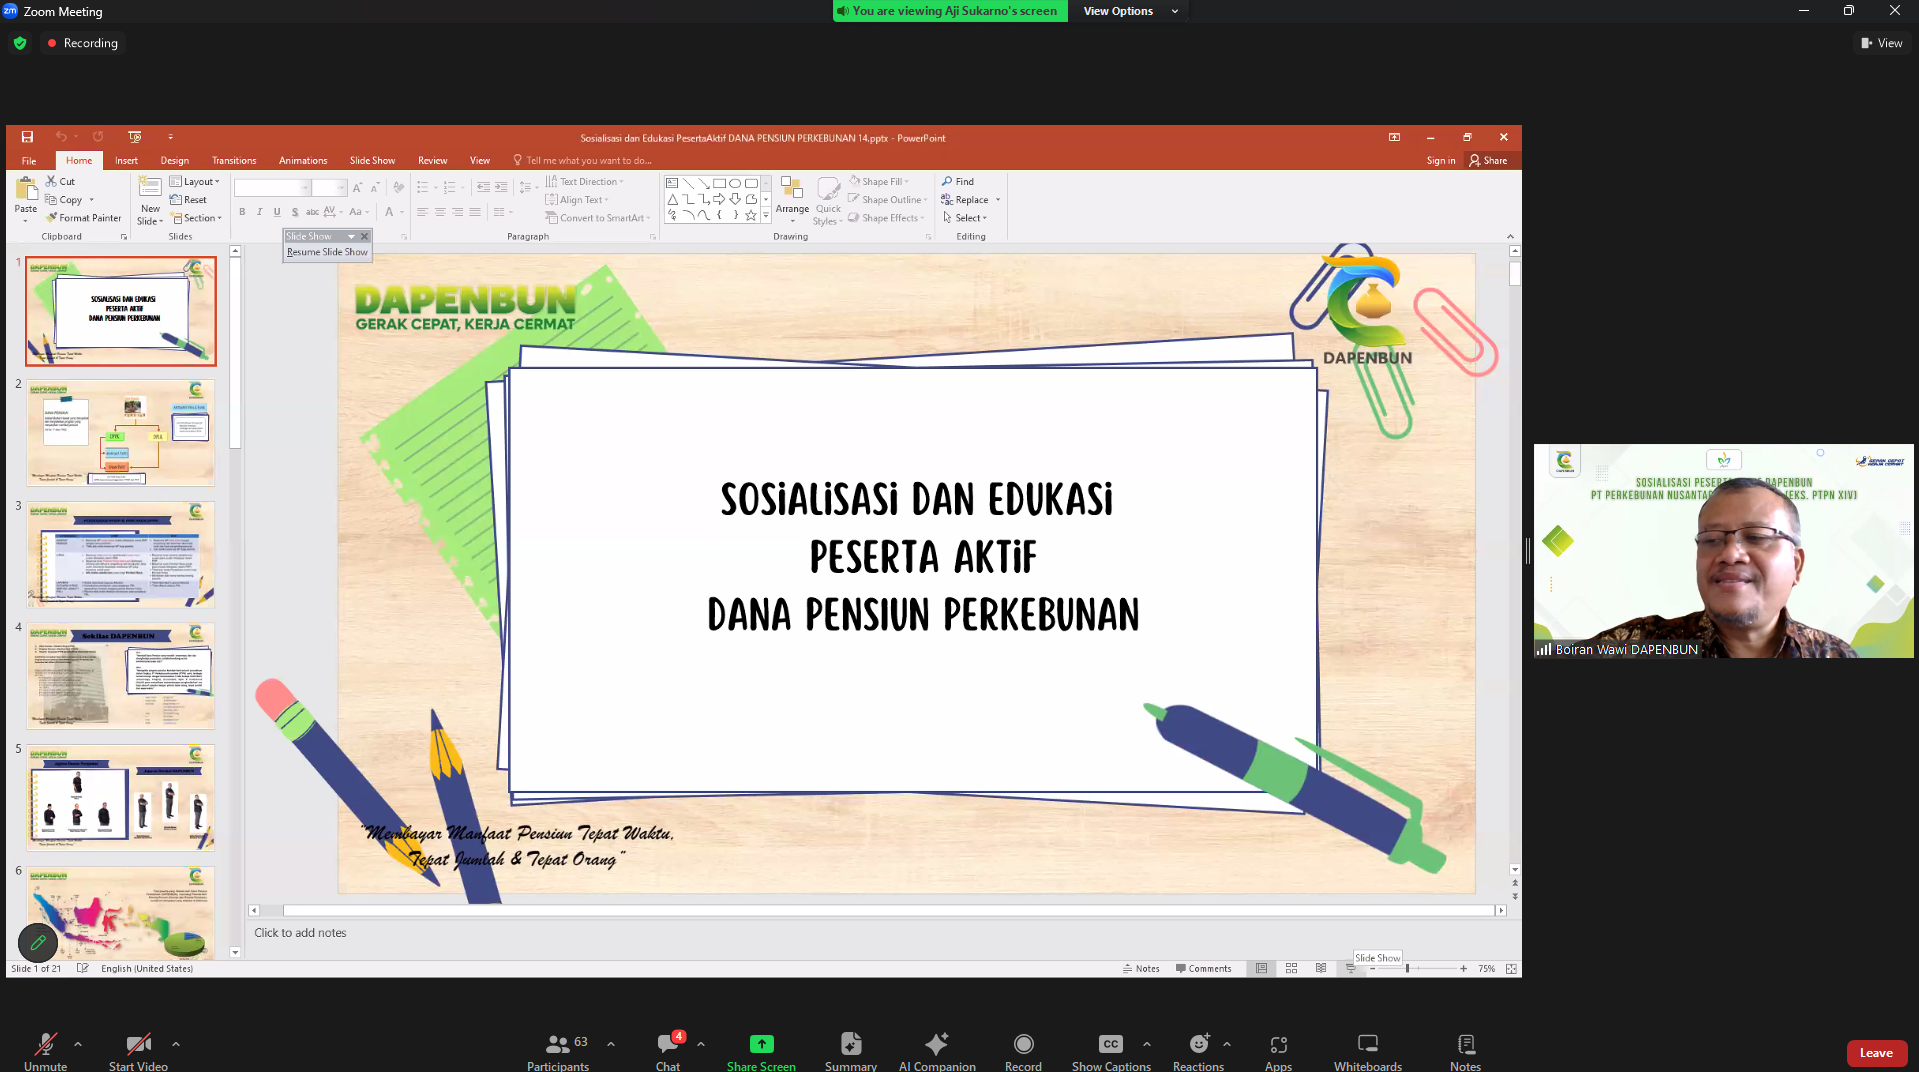This screenshot has height=1072, width=1919.
Task: Open Quick Styles gallery
Action: (x=828, y=201)
